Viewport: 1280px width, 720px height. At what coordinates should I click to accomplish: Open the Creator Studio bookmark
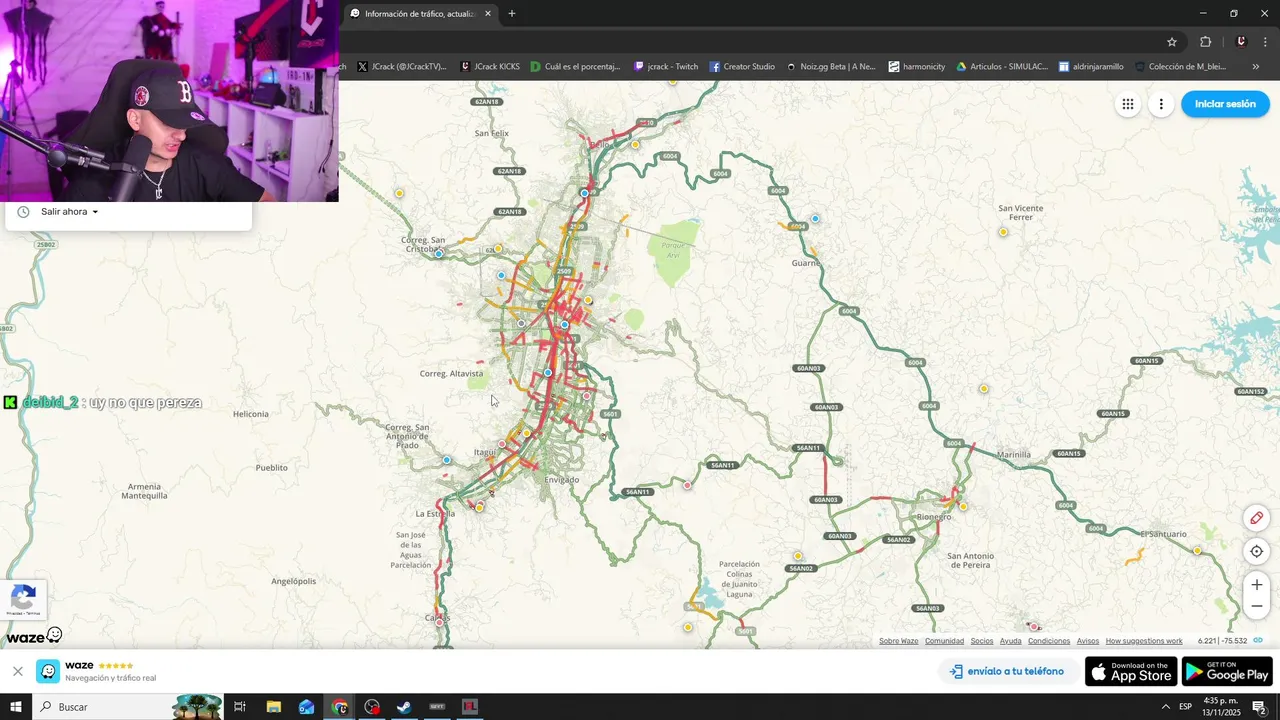click(x=742, y=67)
